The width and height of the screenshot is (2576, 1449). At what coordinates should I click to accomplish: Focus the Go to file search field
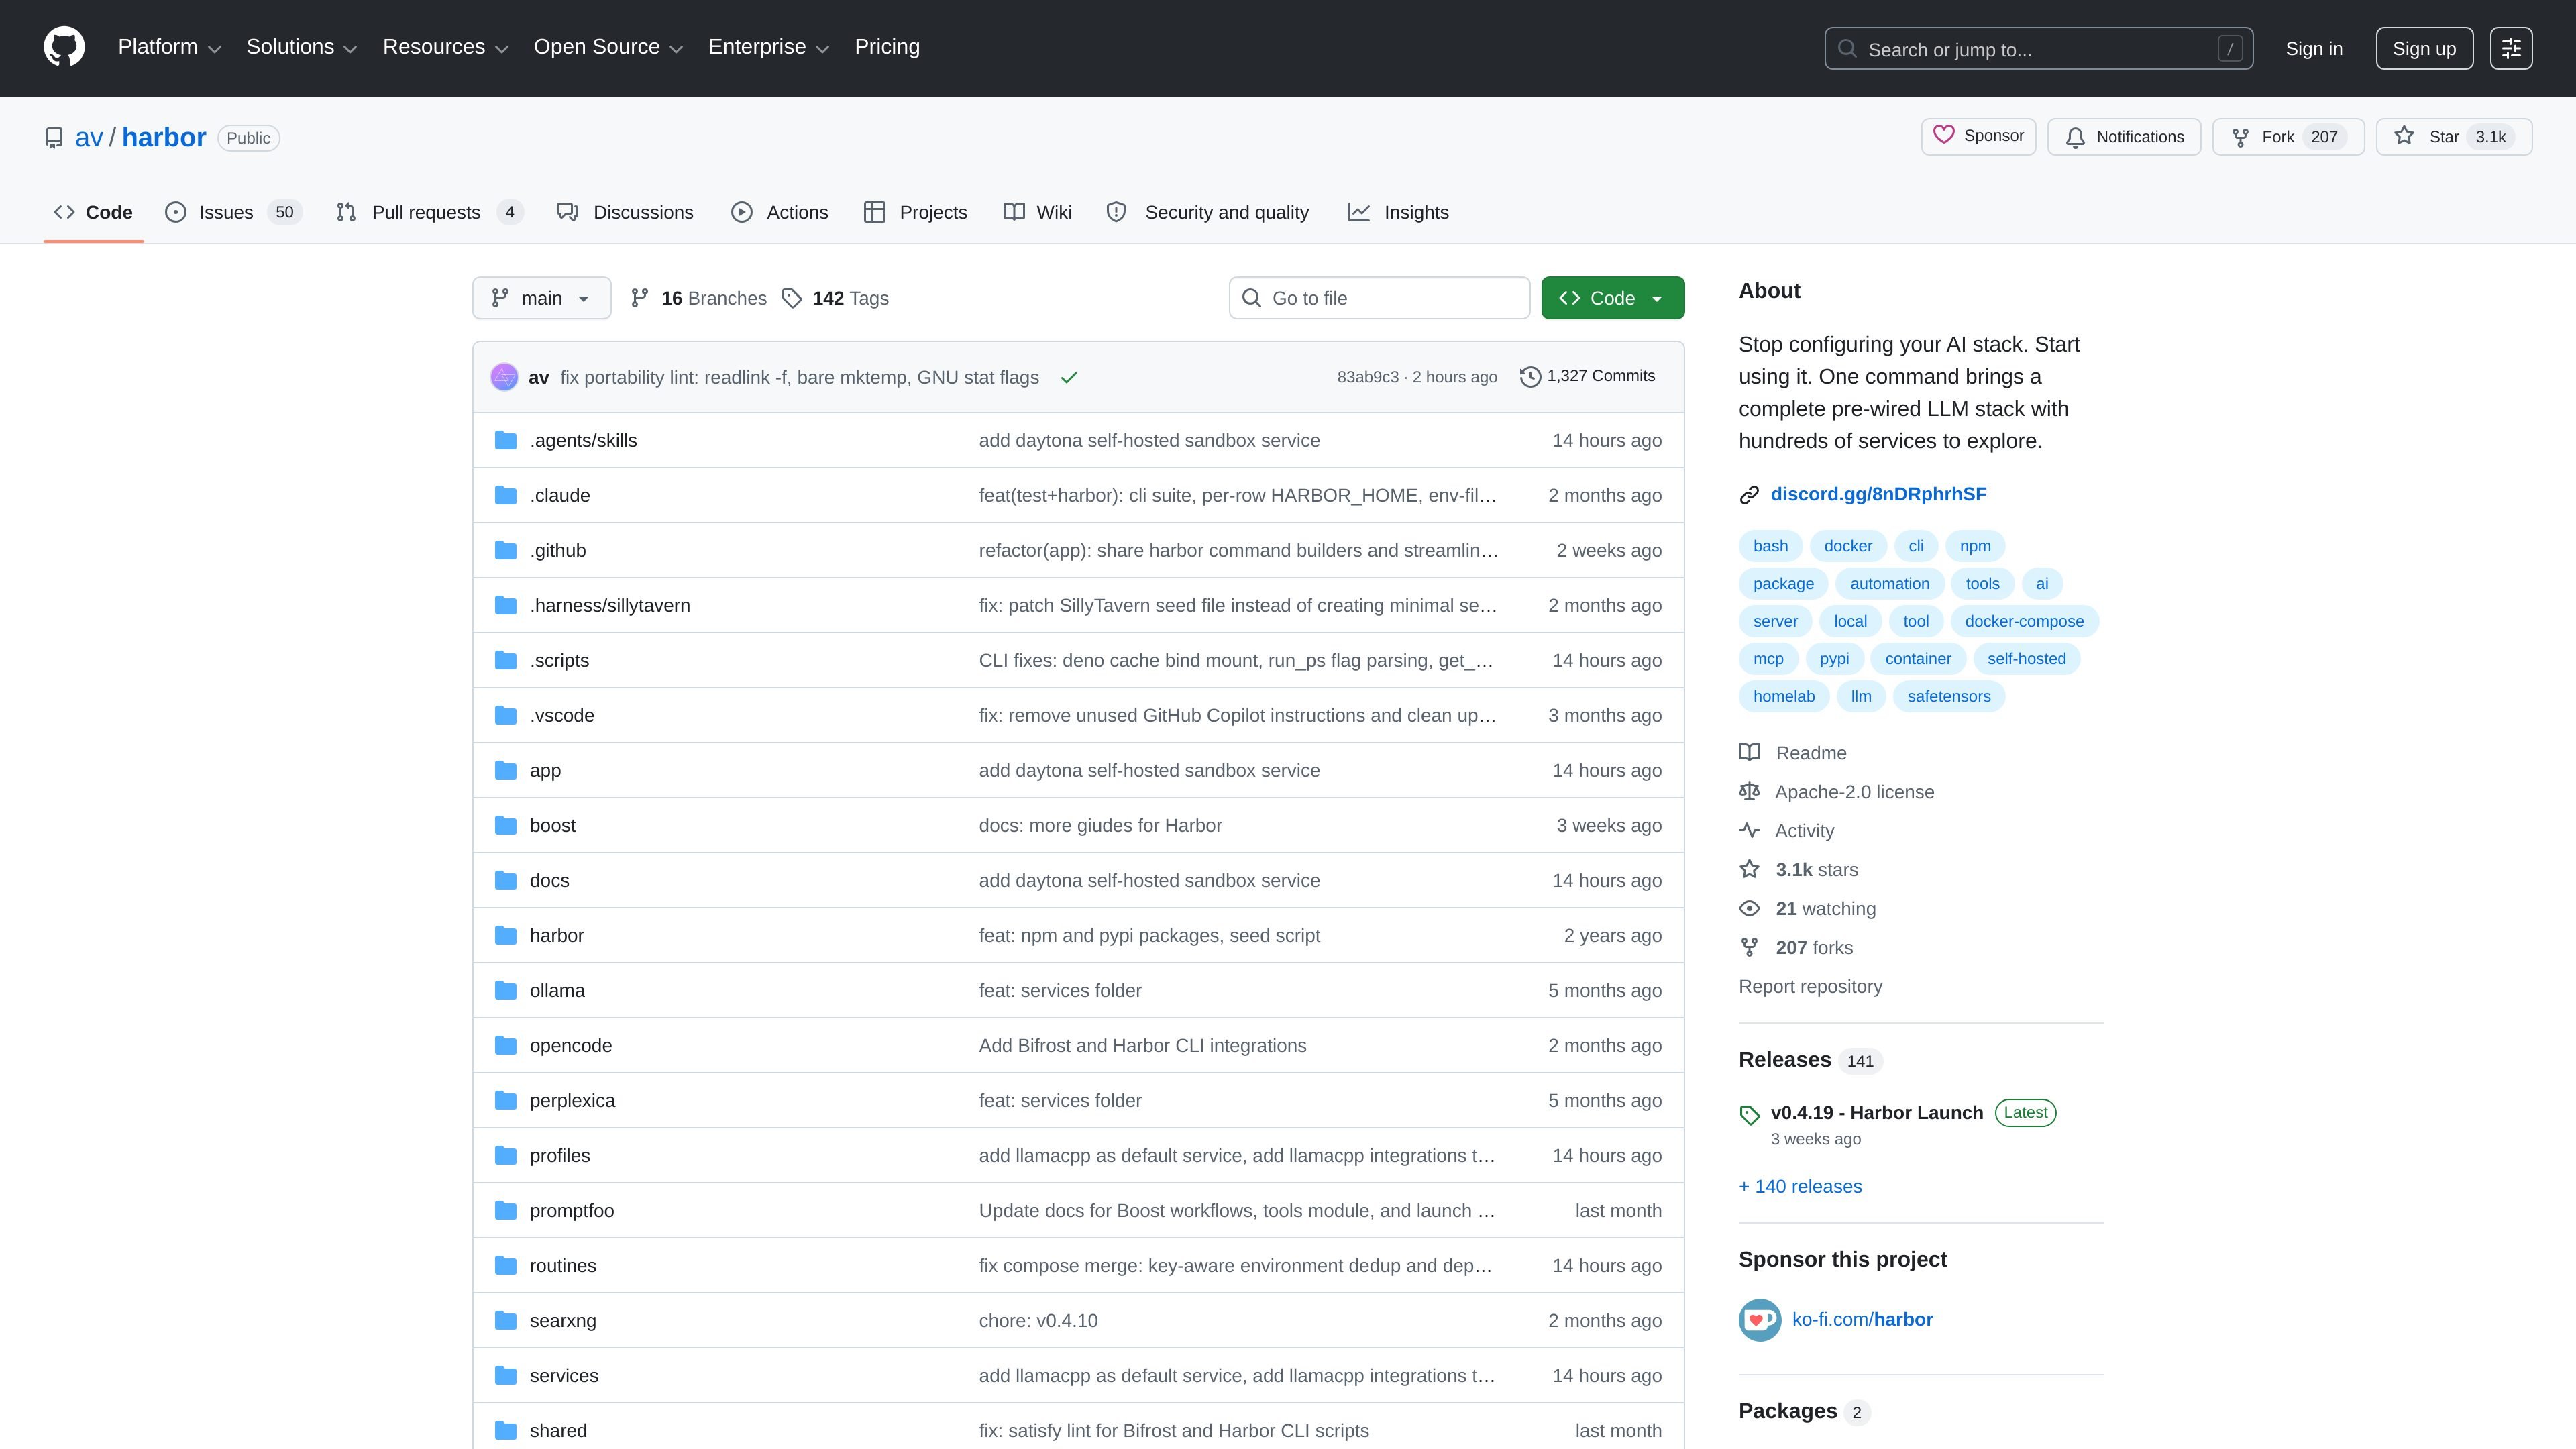(x=1379, y=298)
